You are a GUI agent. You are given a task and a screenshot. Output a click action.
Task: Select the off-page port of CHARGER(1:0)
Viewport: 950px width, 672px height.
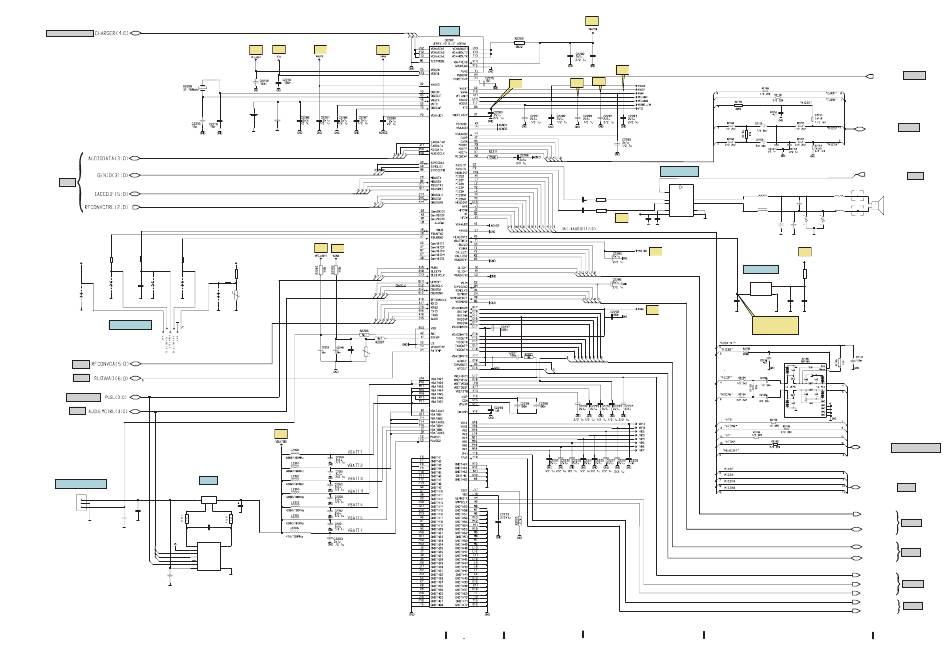[136, 33]
